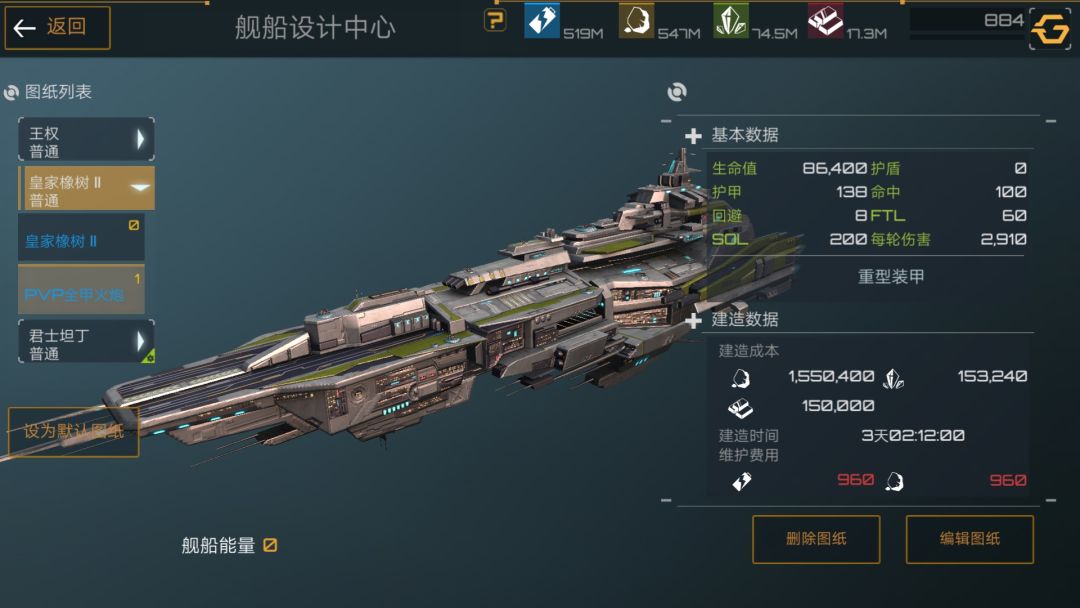Image resolution: width=1080 pixels, height=608 pixels.
Task: Expand the 王权 普通 blueprint group
Action: pos(86,140)
